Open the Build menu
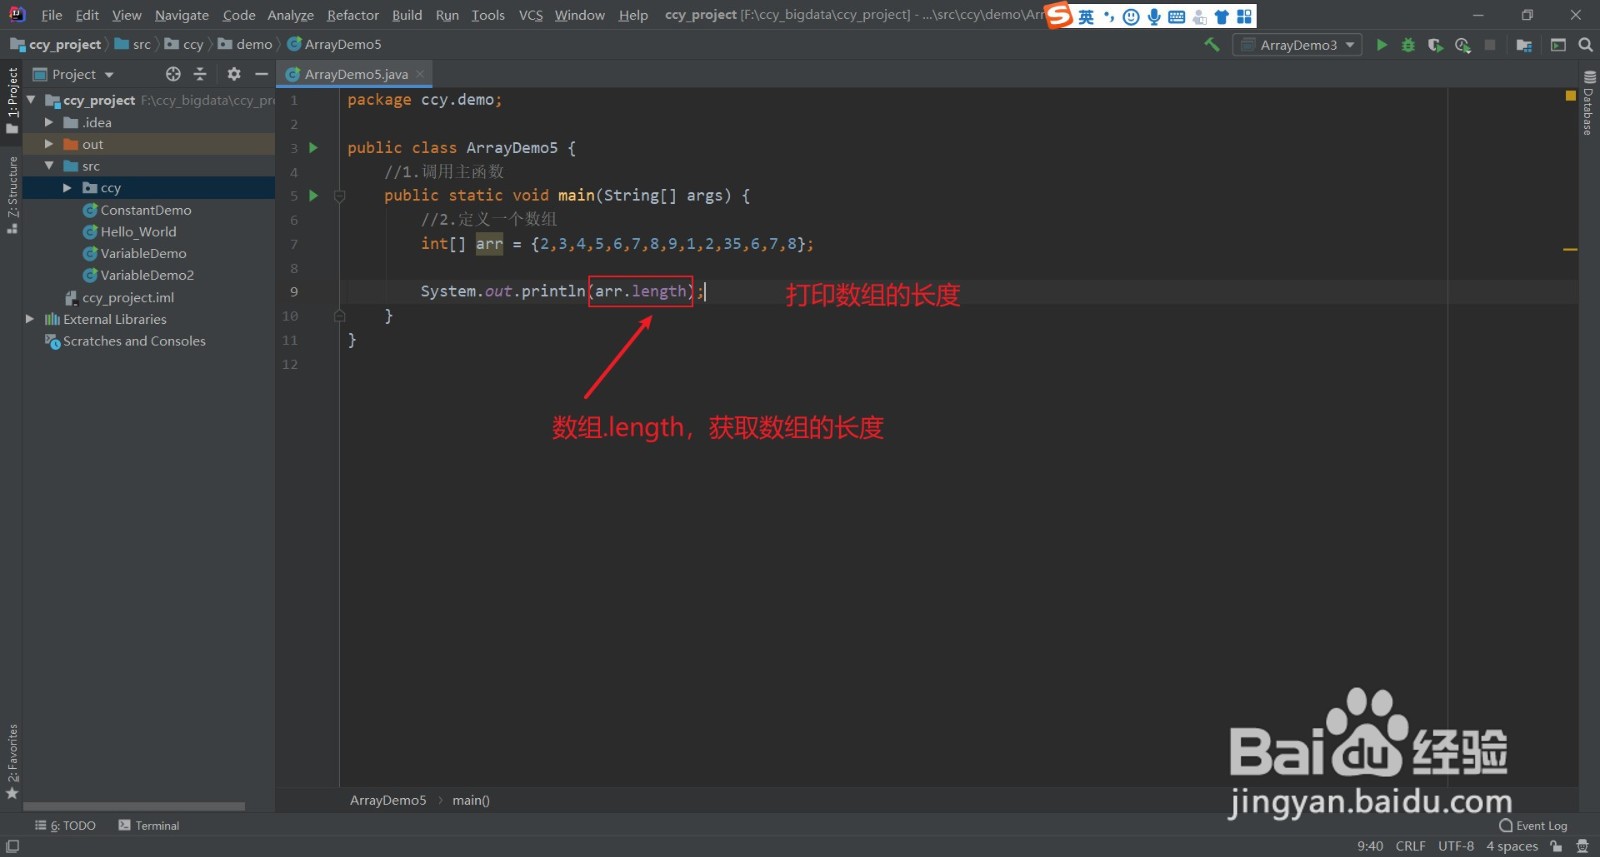 coord(407,15)
